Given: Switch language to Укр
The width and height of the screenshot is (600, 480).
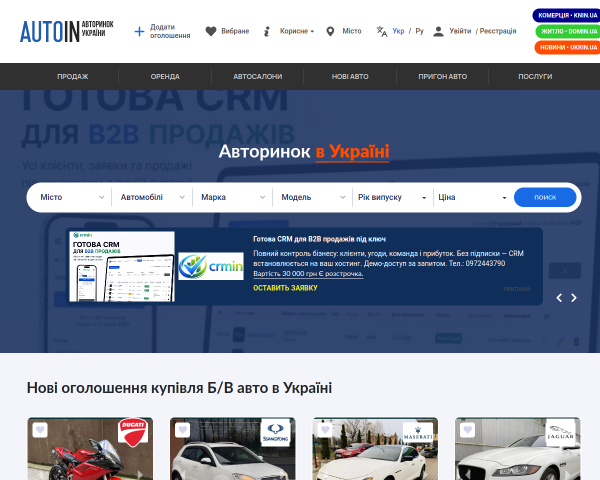Looking at the screenshot, I should pos(398,31).
